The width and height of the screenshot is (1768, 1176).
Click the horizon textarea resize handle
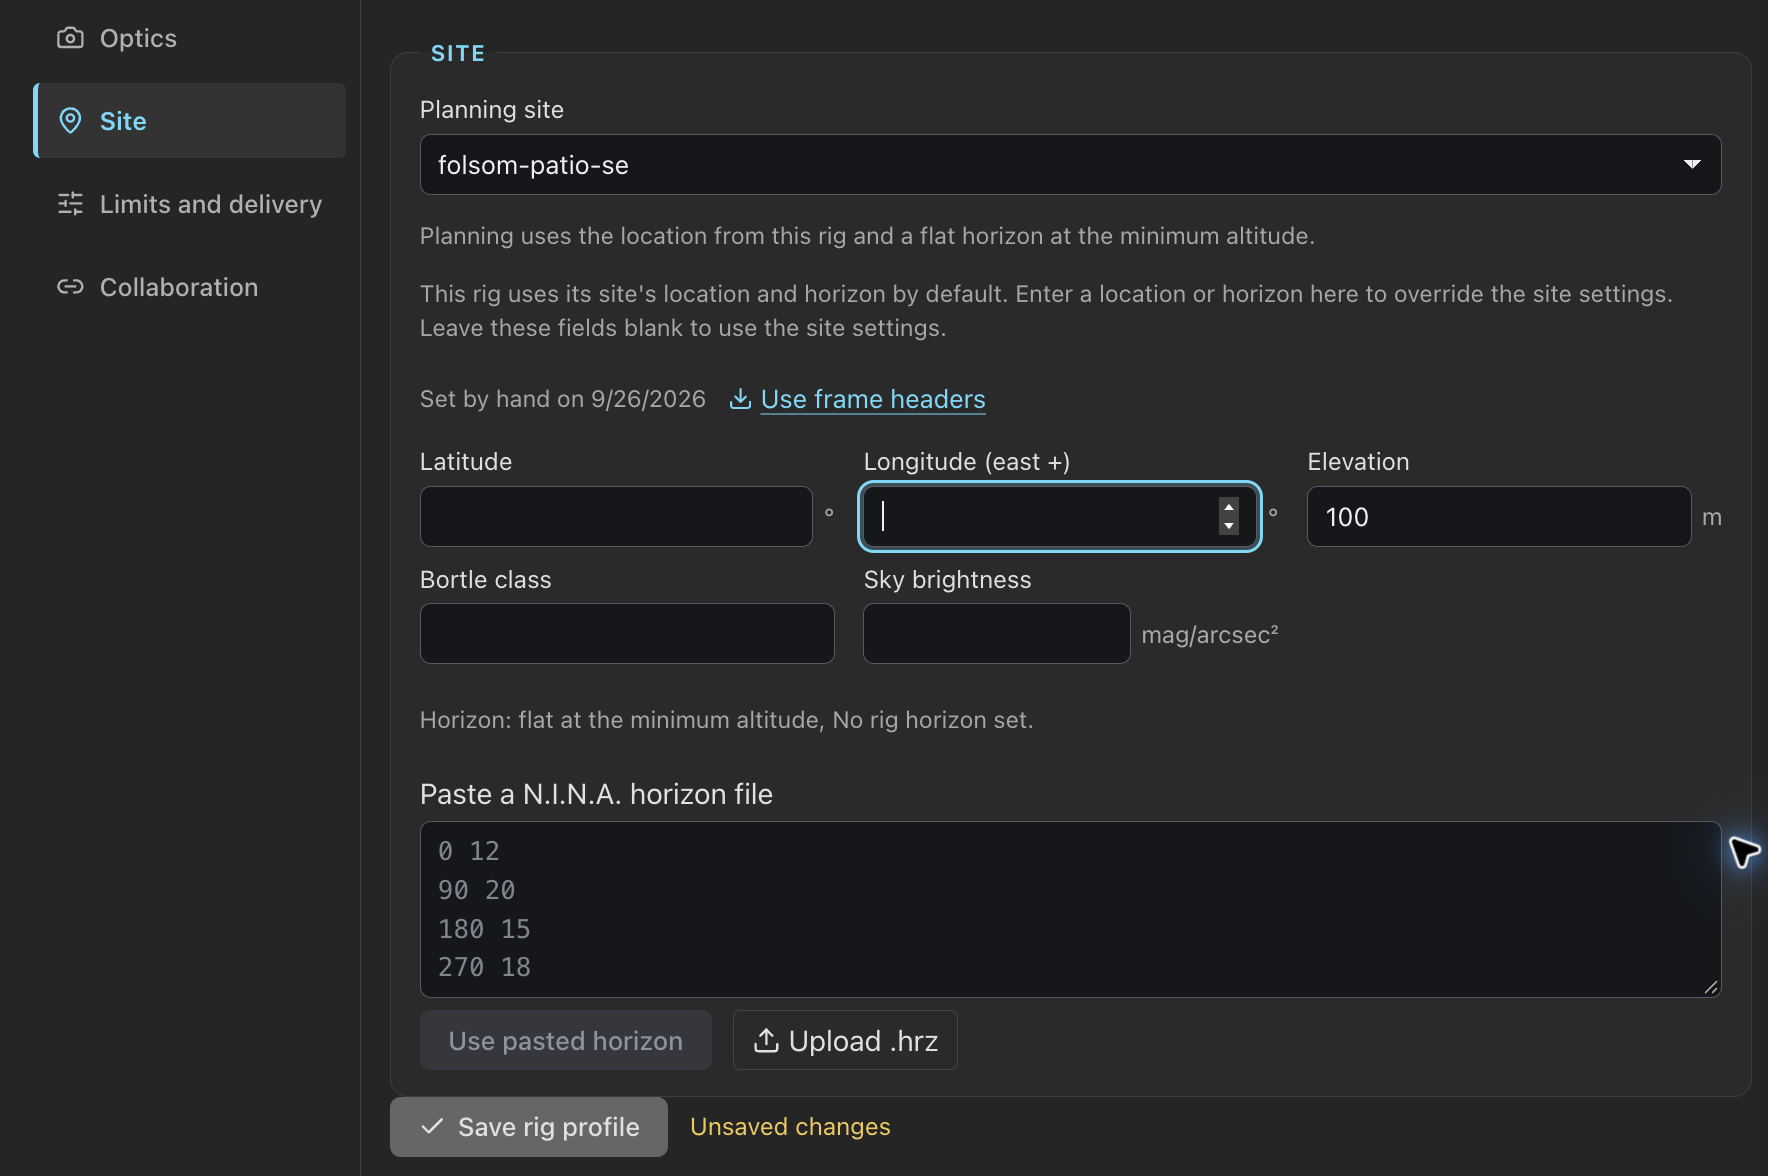click(x=1711, y=987)
